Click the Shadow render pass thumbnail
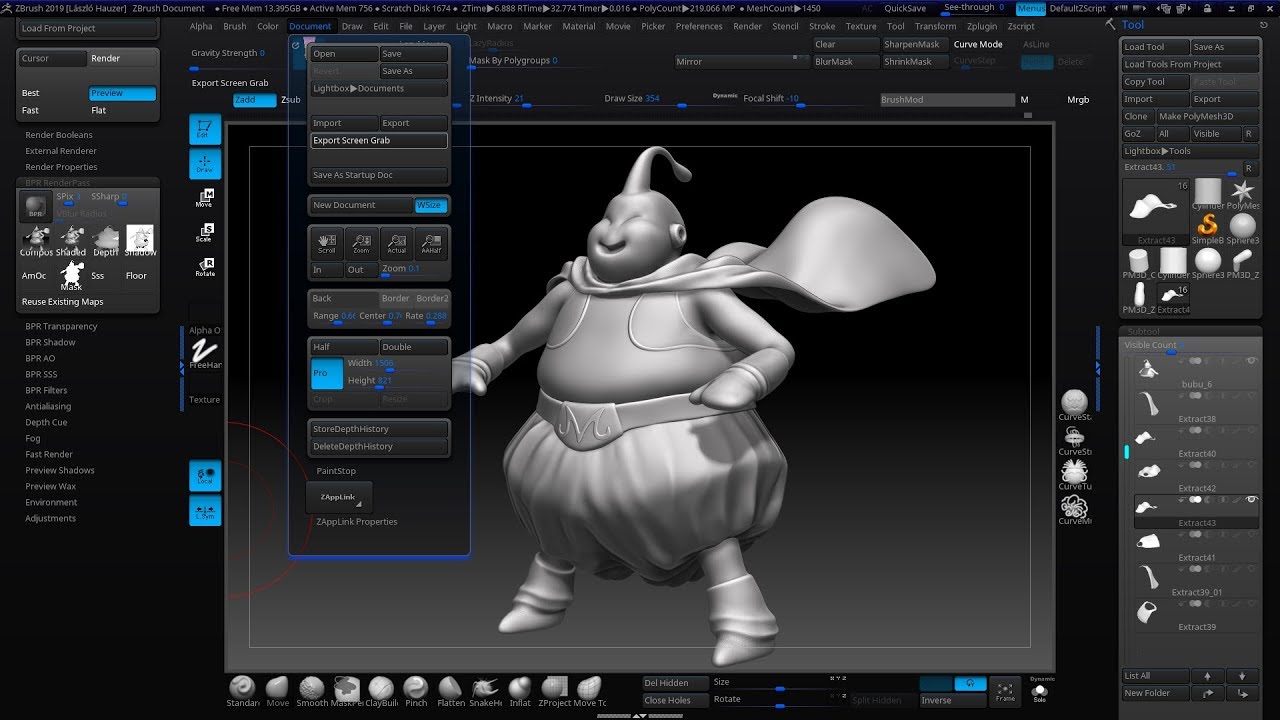This screenshot has height=720, width=1280. 140,241
